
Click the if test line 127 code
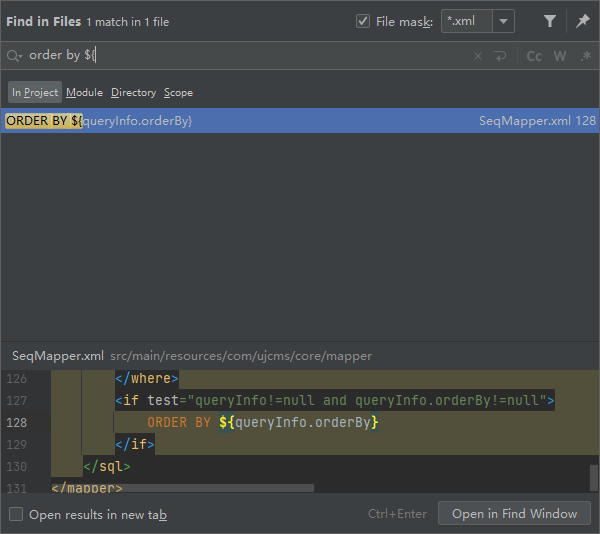click(334, 400)
